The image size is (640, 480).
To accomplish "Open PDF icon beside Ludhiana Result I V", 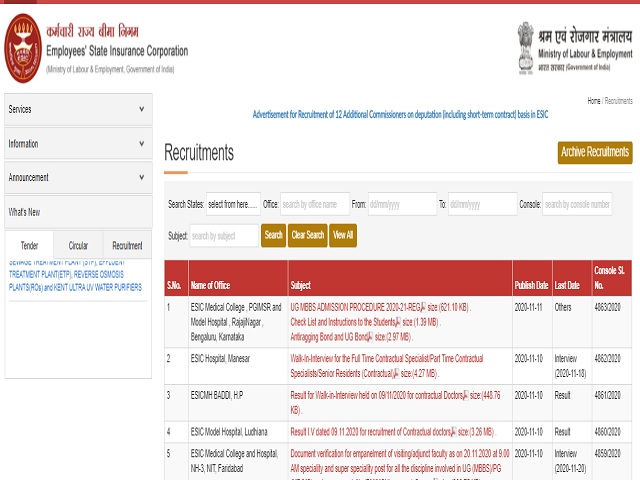I will 453,431.
